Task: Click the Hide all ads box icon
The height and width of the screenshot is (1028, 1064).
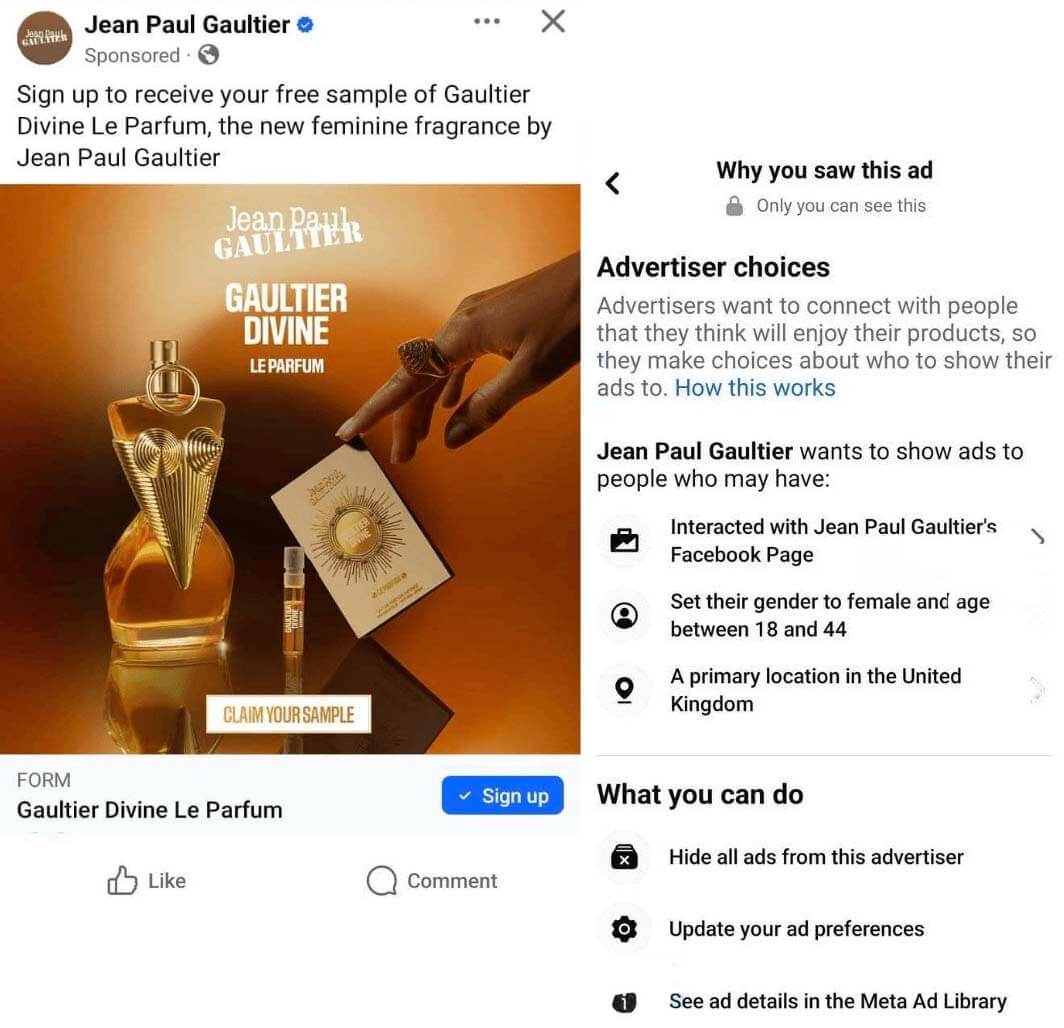Action: click(x=624, y=857)
